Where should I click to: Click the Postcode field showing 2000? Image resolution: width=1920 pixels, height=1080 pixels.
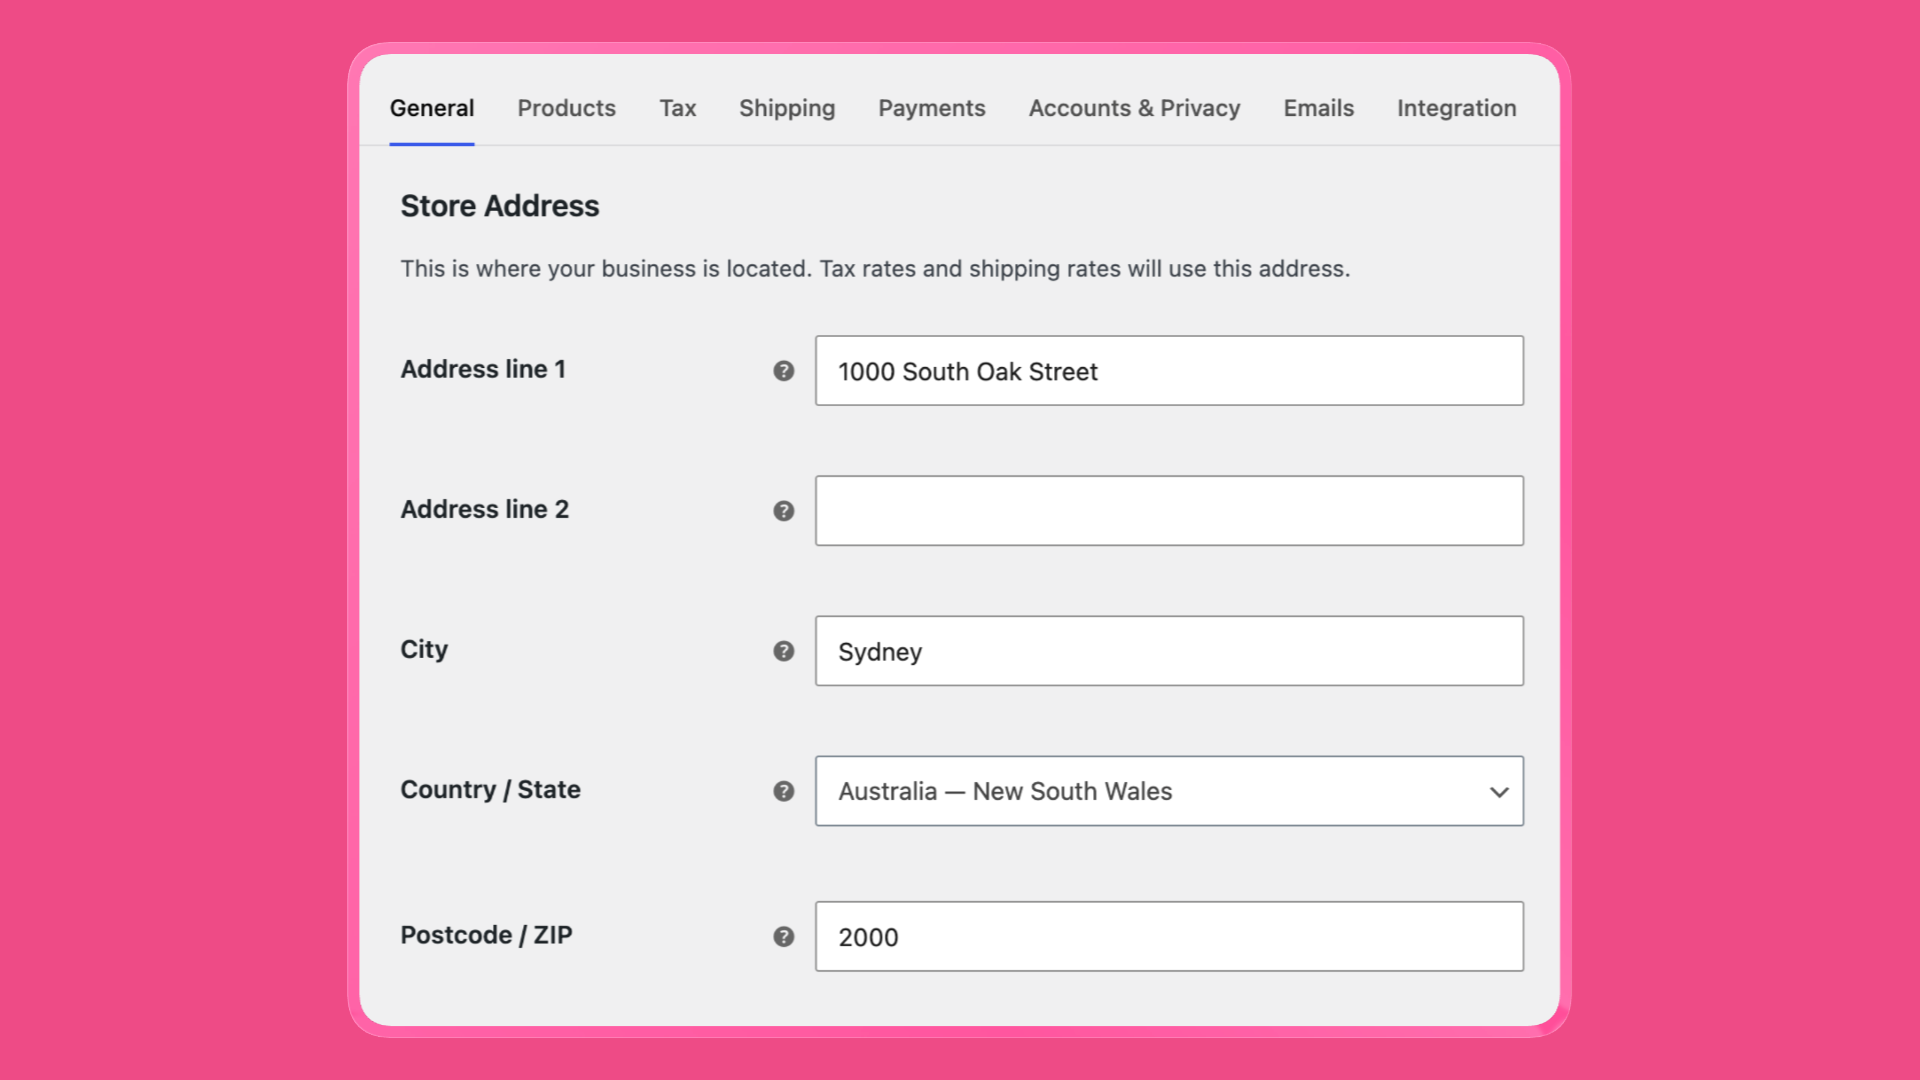[1169, 937]
